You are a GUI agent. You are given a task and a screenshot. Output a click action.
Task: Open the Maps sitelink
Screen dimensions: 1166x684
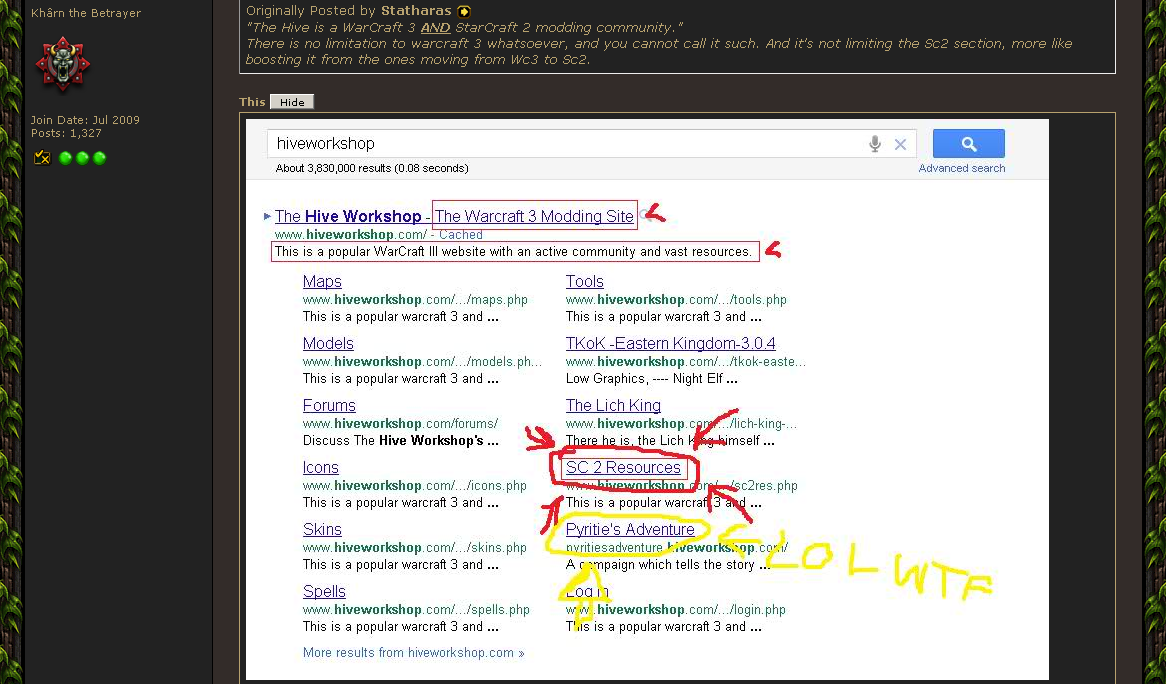tap(322, 282)
